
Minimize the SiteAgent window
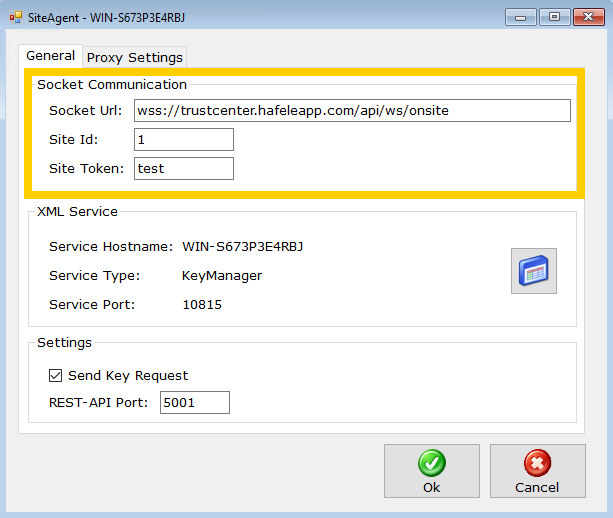(x=521, y=16)
